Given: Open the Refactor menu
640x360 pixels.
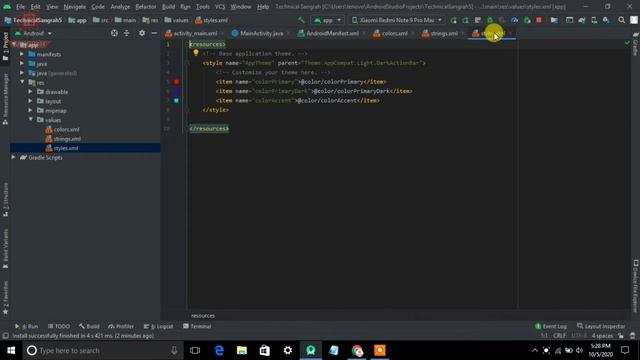Looking at the screenshot, I should (x=146, y=7).
